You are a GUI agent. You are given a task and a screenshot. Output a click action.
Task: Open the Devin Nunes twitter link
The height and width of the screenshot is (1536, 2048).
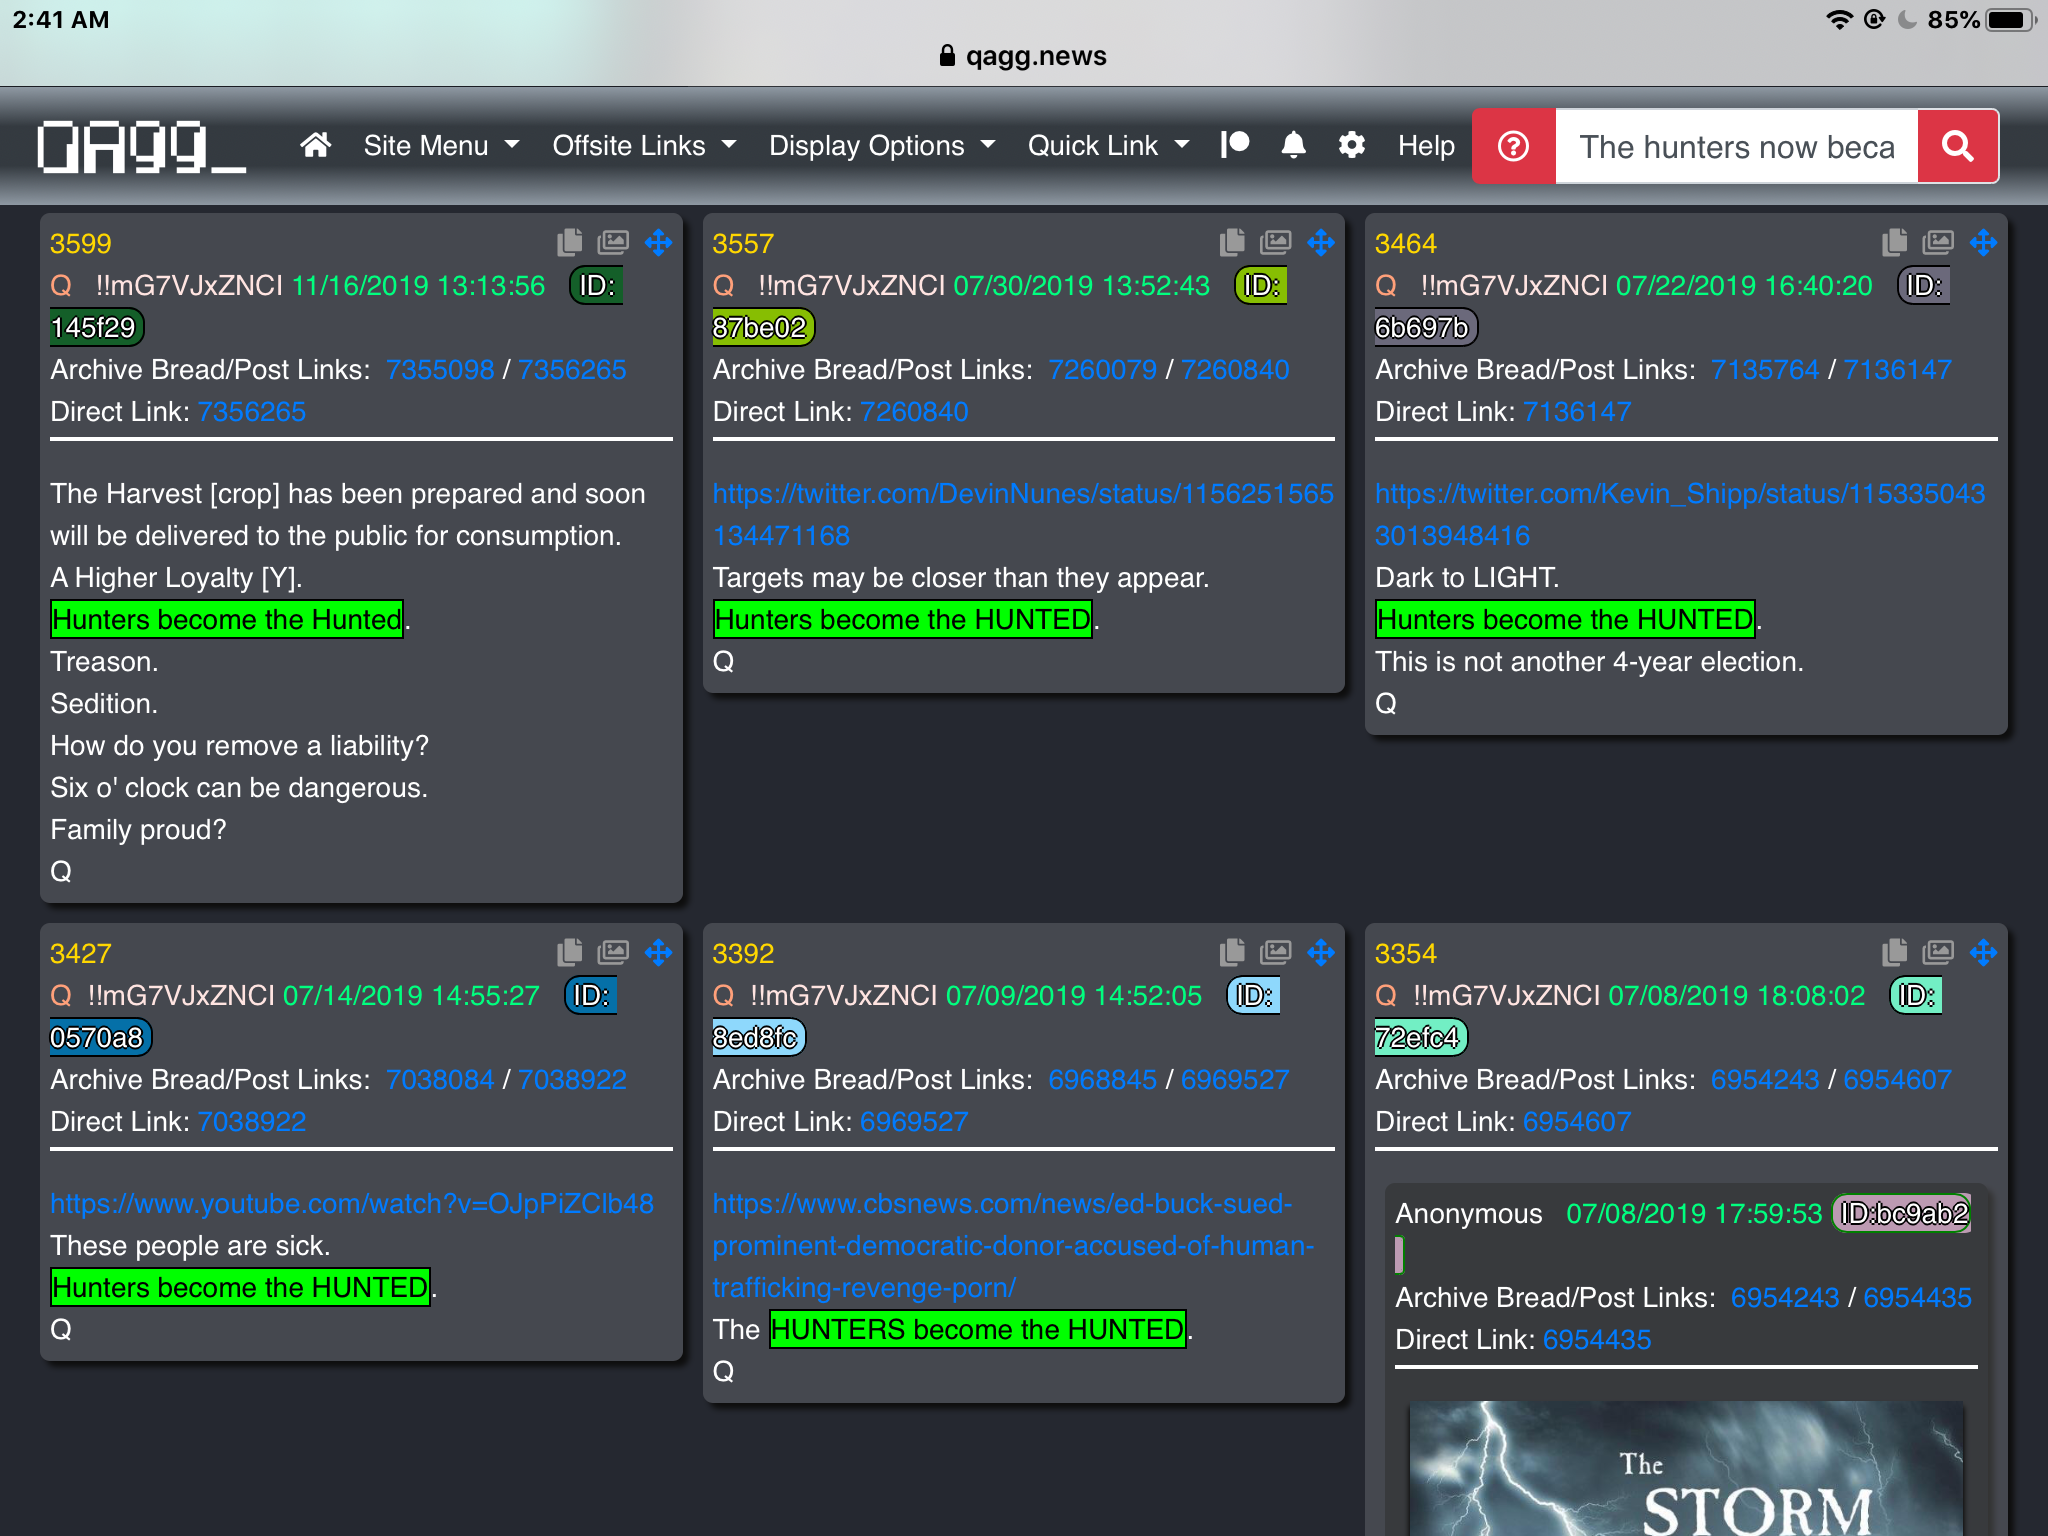[x=1022, y=494]
